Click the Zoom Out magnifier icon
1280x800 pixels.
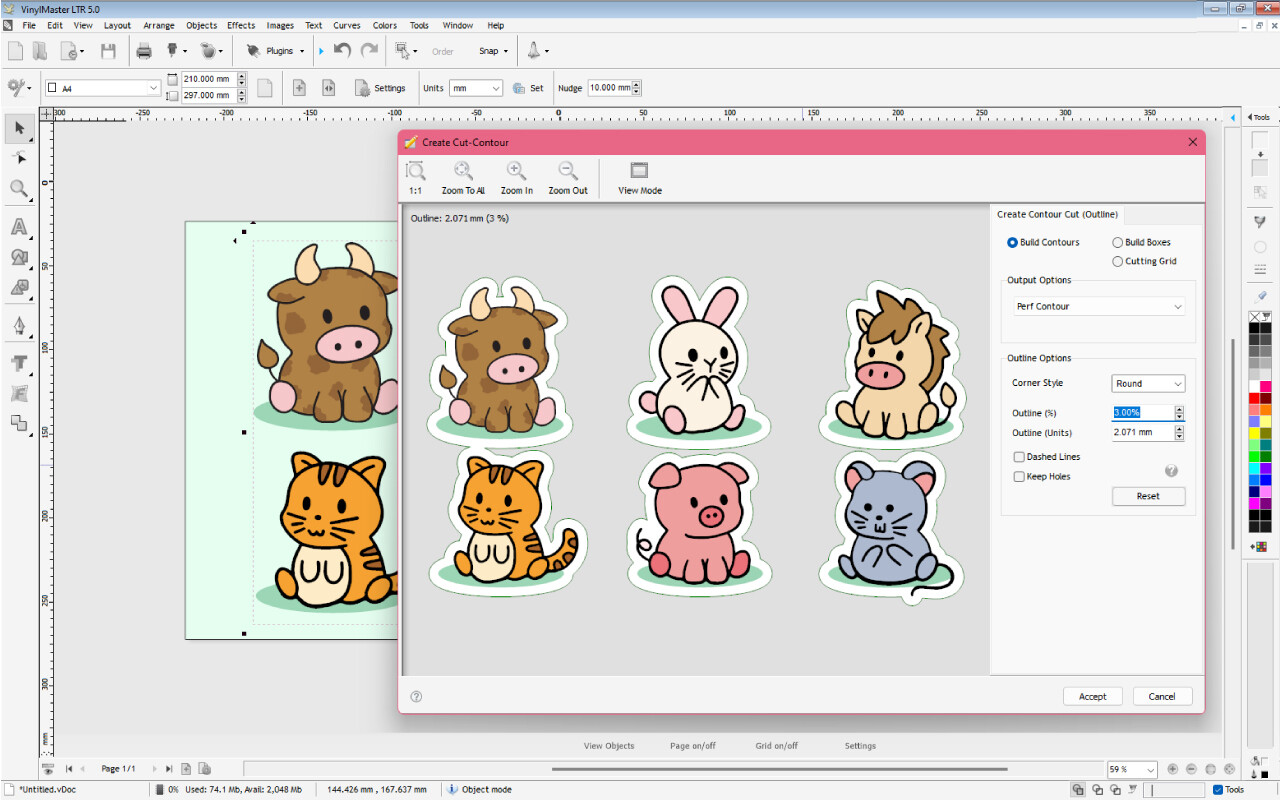(567, 172)
